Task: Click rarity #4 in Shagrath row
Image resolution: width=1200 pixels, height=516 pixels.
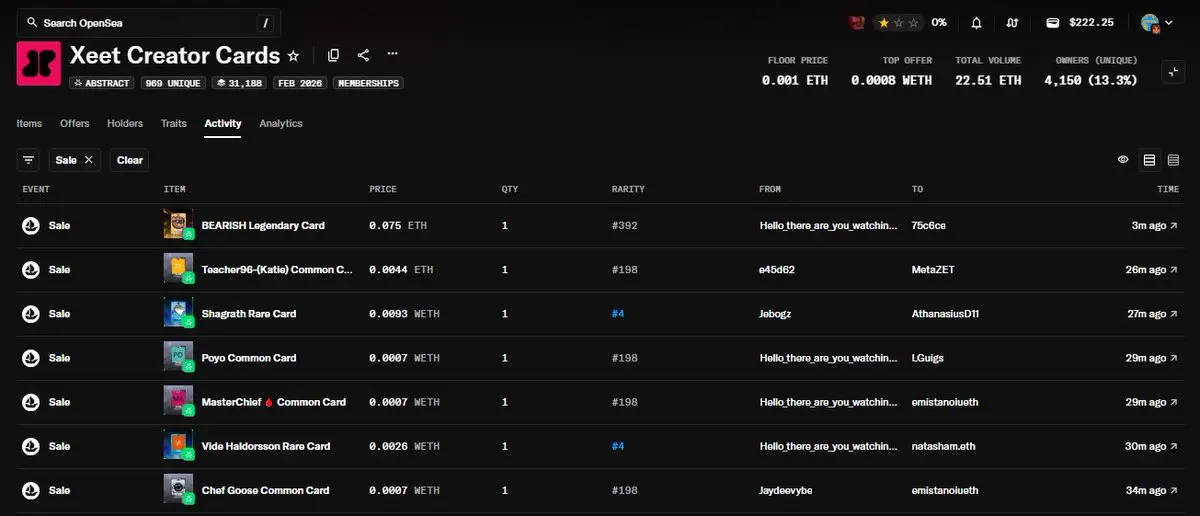Action: pos(618,314)
